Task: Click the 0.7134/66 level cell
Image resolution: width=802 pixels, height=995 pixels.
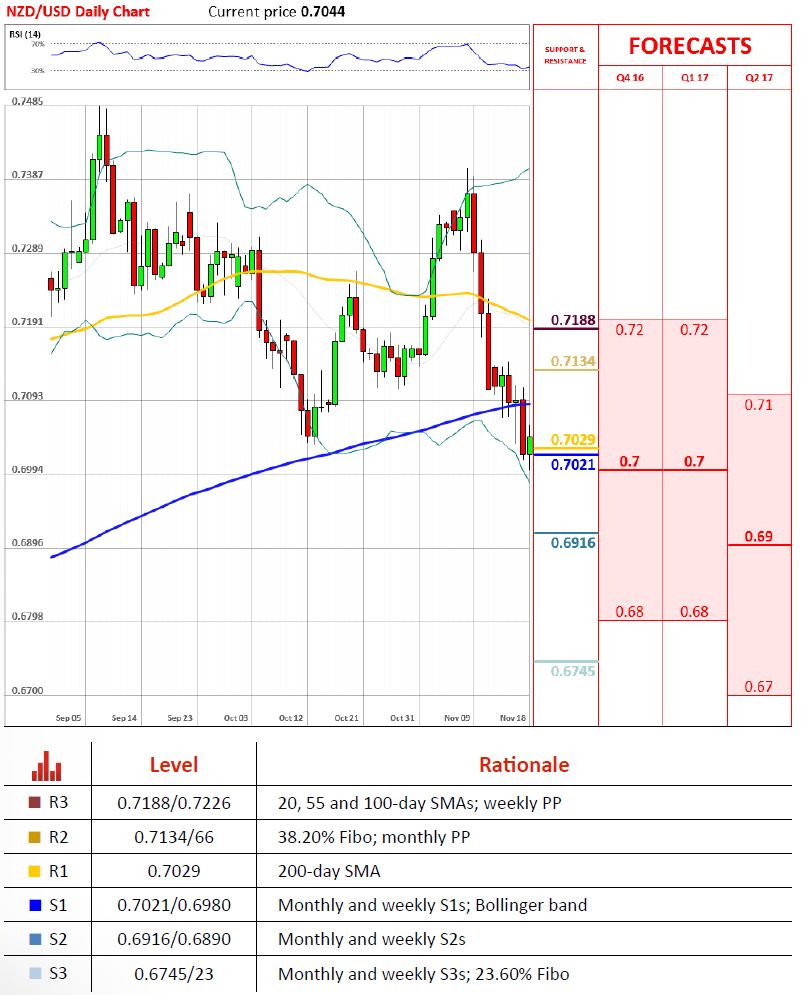Action: (x=174, y=837)
